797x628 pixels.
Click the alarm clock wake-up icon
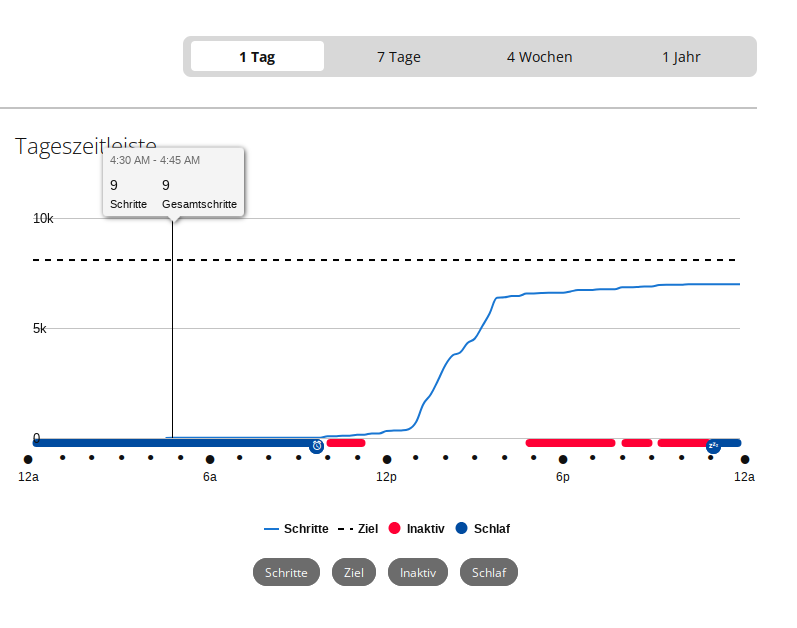click(317, 446)
